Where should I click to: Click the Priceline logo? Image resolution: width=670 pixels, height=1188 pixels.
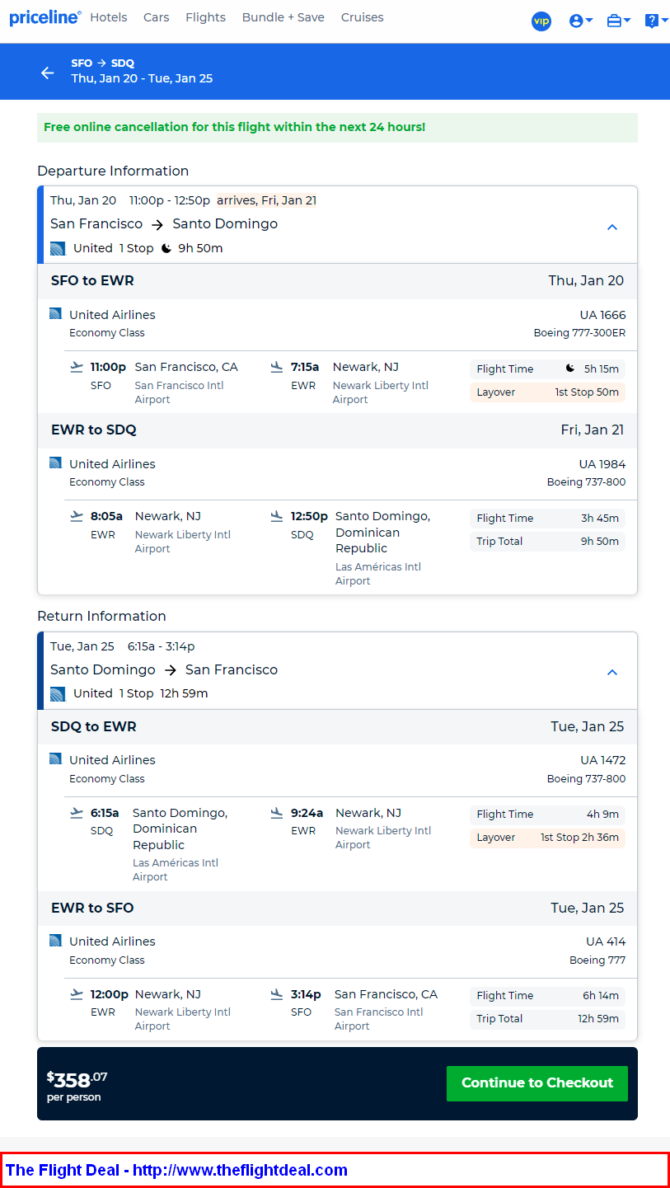(x=45, y=17)
